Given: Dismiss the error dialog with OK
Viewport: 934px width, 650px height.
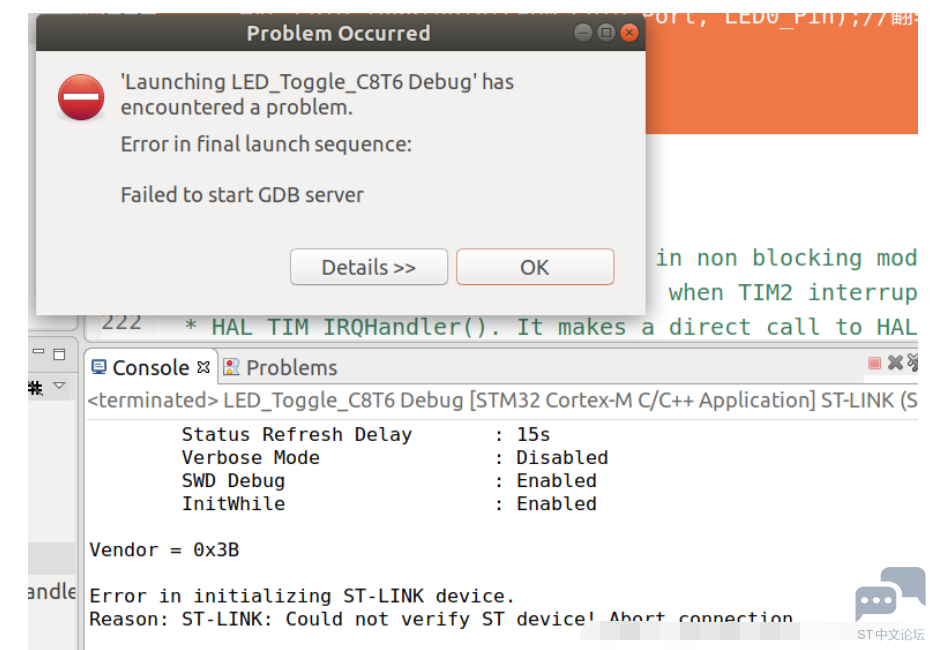Looking at the screenshot, I should (535, 267).
